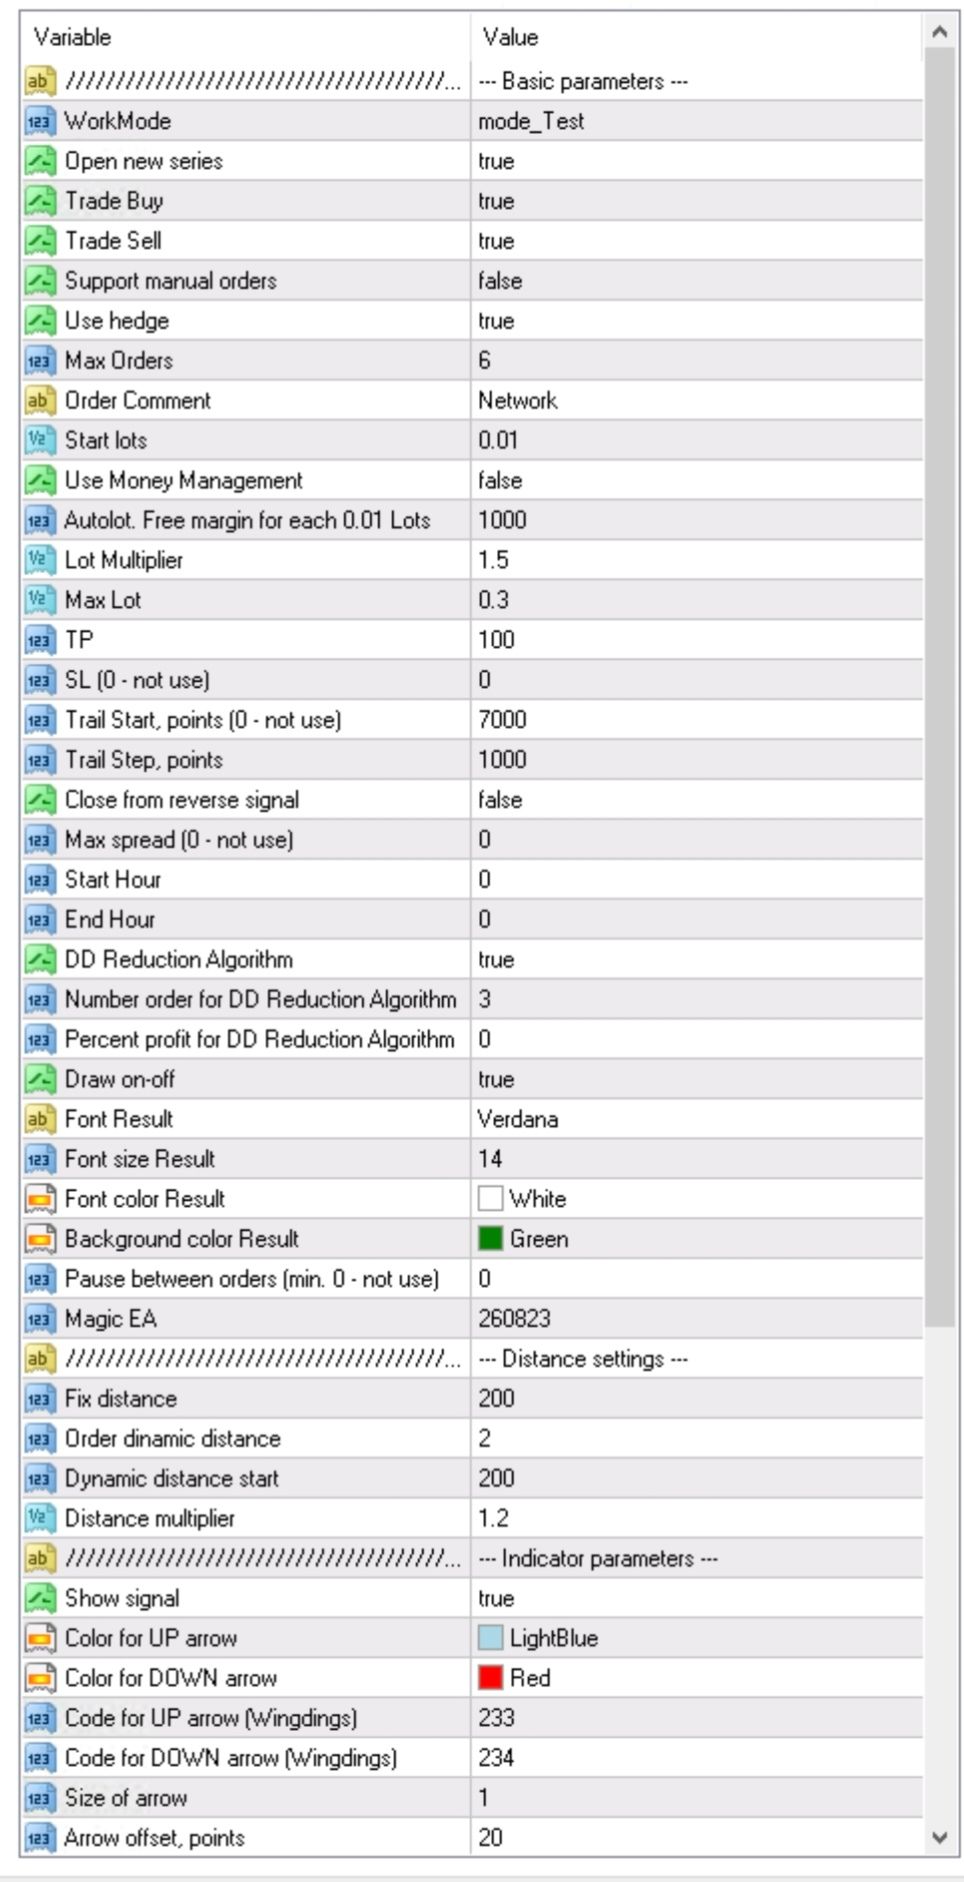Click the integer icon beside Size of arrow
Viewport: 964px width, 1882px height.
click(x=39, y=1798)
